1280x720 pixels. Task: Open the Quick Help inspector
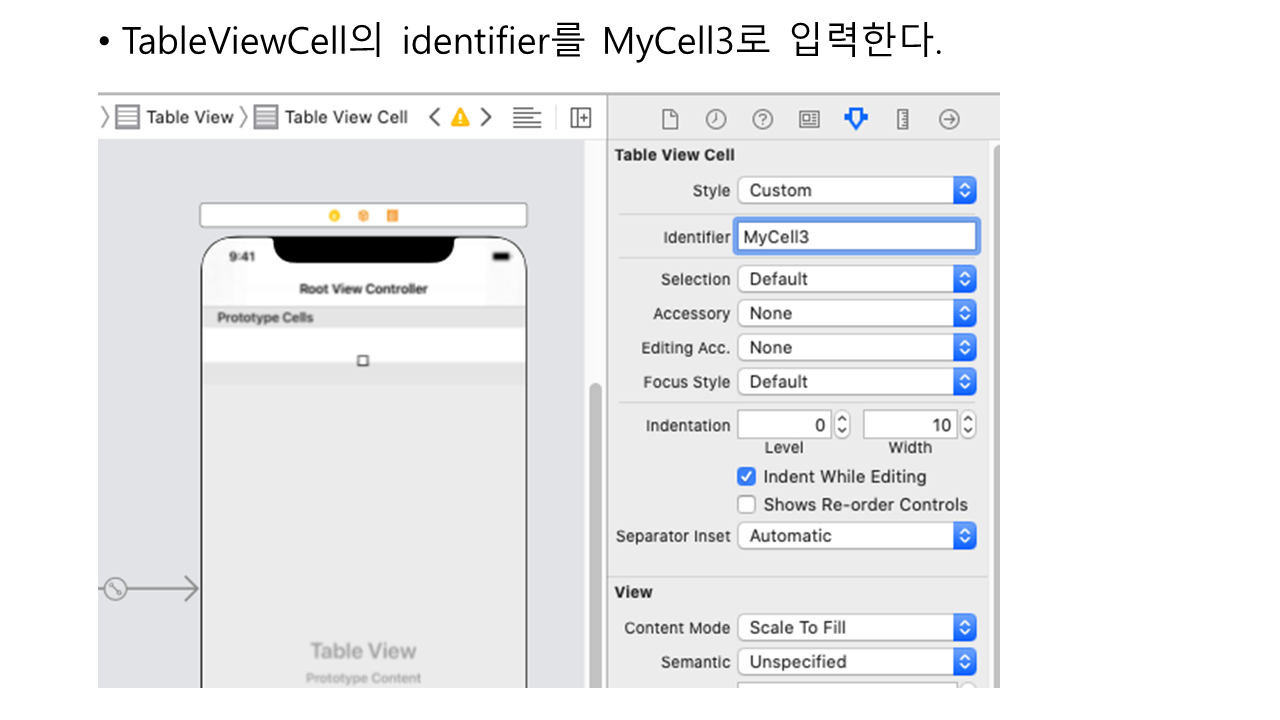click(x=762, y=119)
